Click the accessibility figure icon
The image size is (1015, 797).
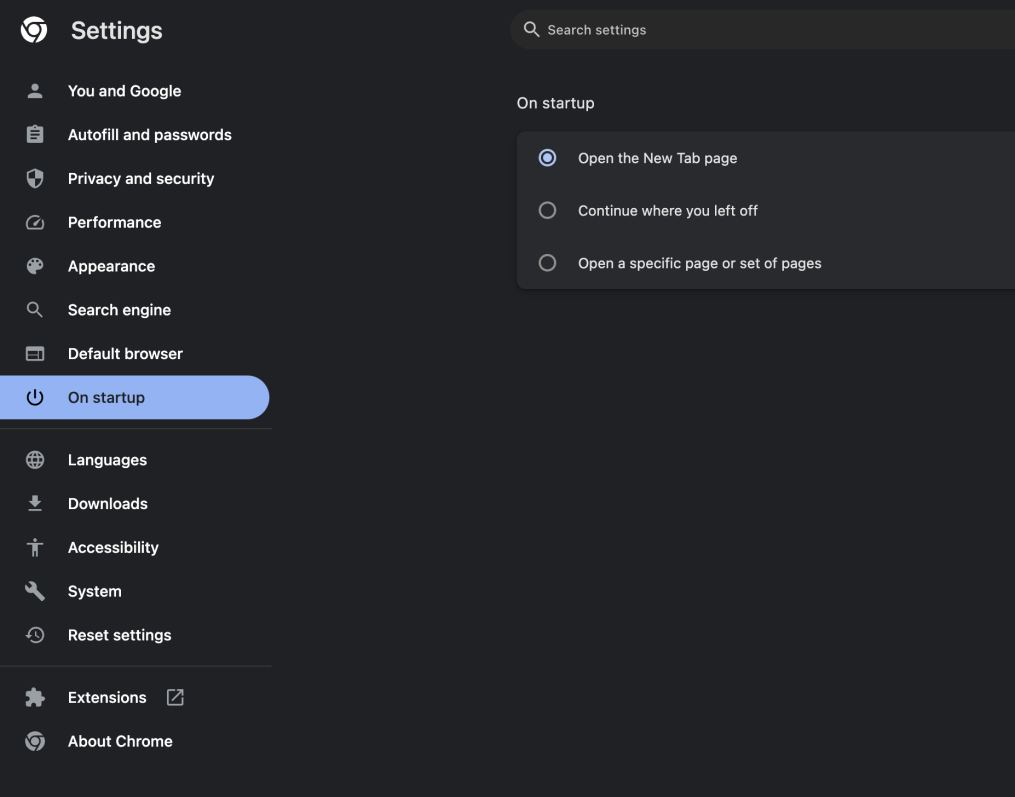(x=35, y=548)
